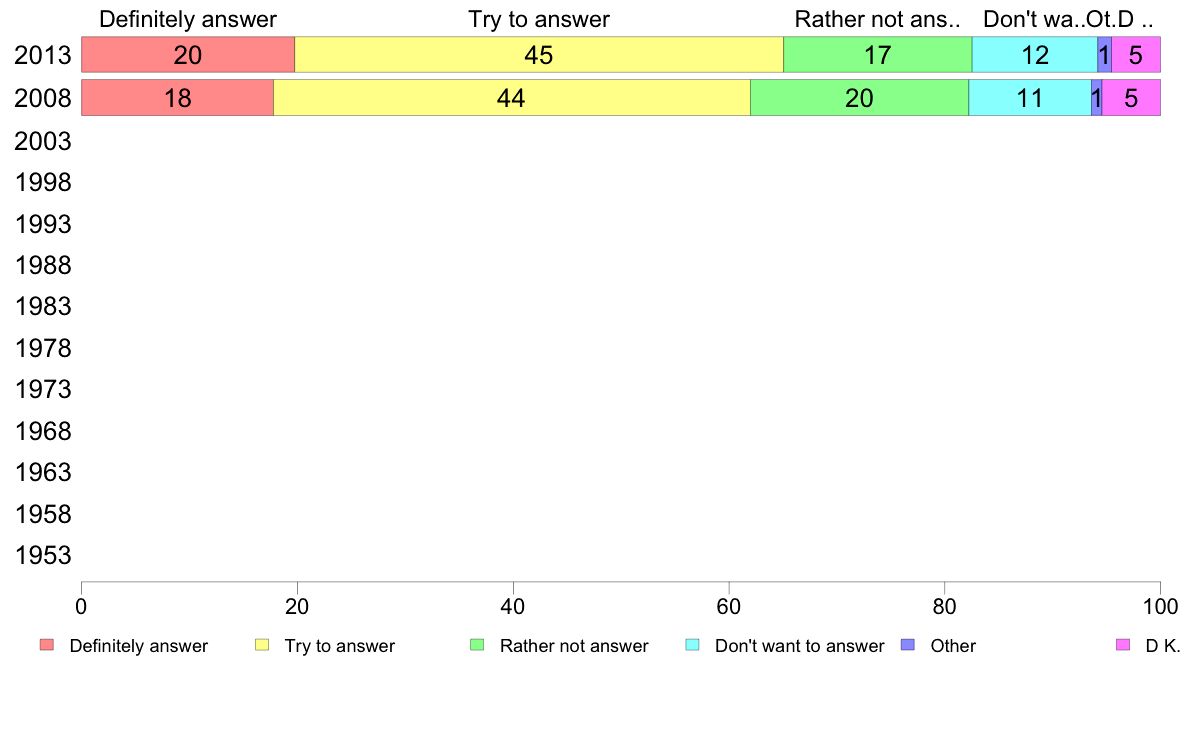Viewport: 1188px width, 736px height.
Task: Click the Rather not answer legend text
Action: pyautogui.click(x=574, y=646)
